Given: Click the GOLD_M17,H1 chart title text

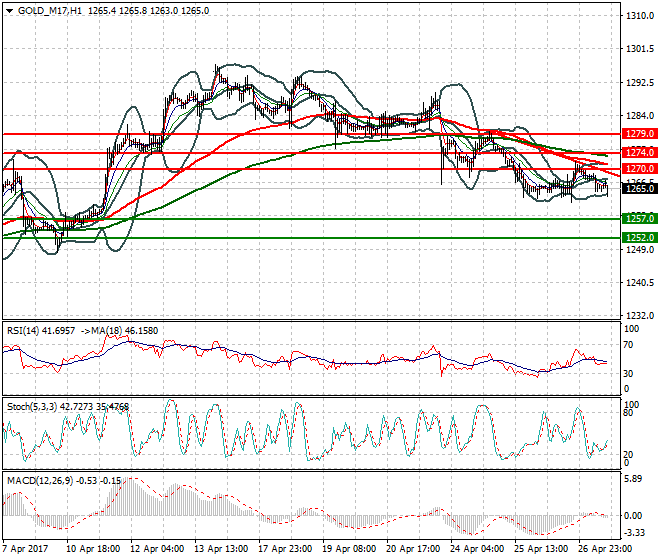Looking at the screenshot, I should coord(50,11).
